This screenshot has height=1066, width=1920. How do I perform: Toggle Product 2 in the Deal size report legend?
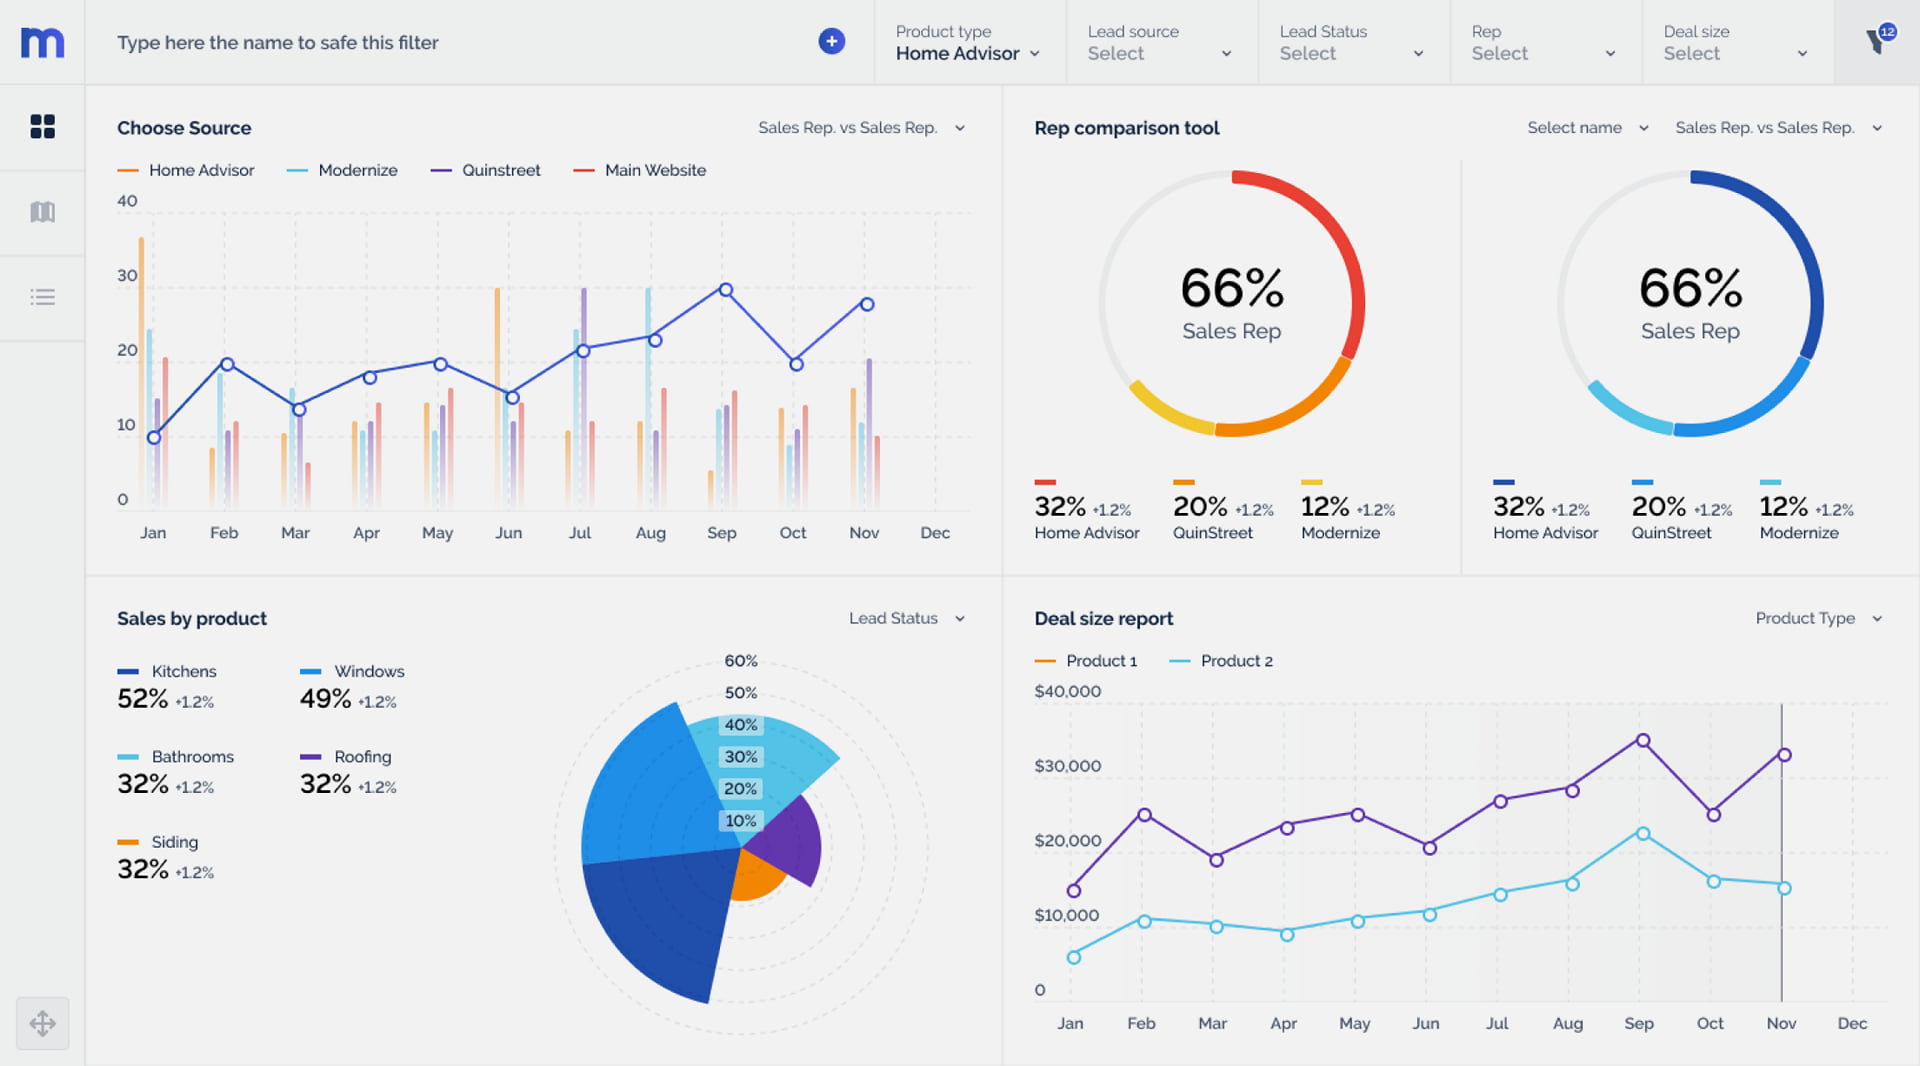(x=1235, y=661)
